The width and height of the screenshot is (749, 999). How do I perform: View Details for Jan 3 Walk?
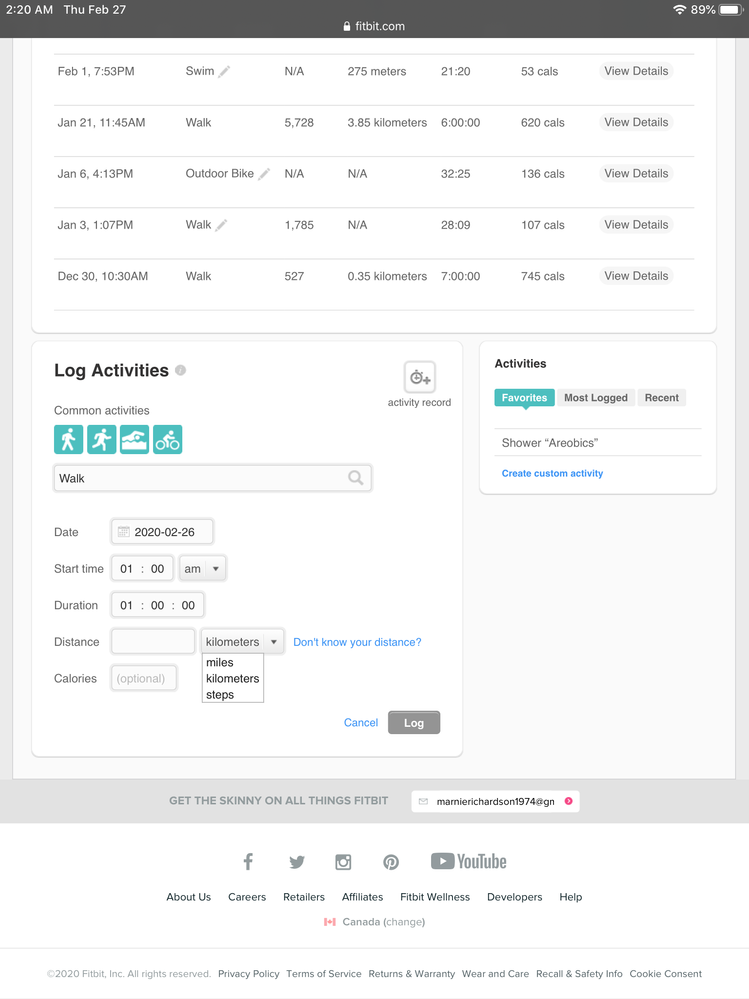[636, 224]
